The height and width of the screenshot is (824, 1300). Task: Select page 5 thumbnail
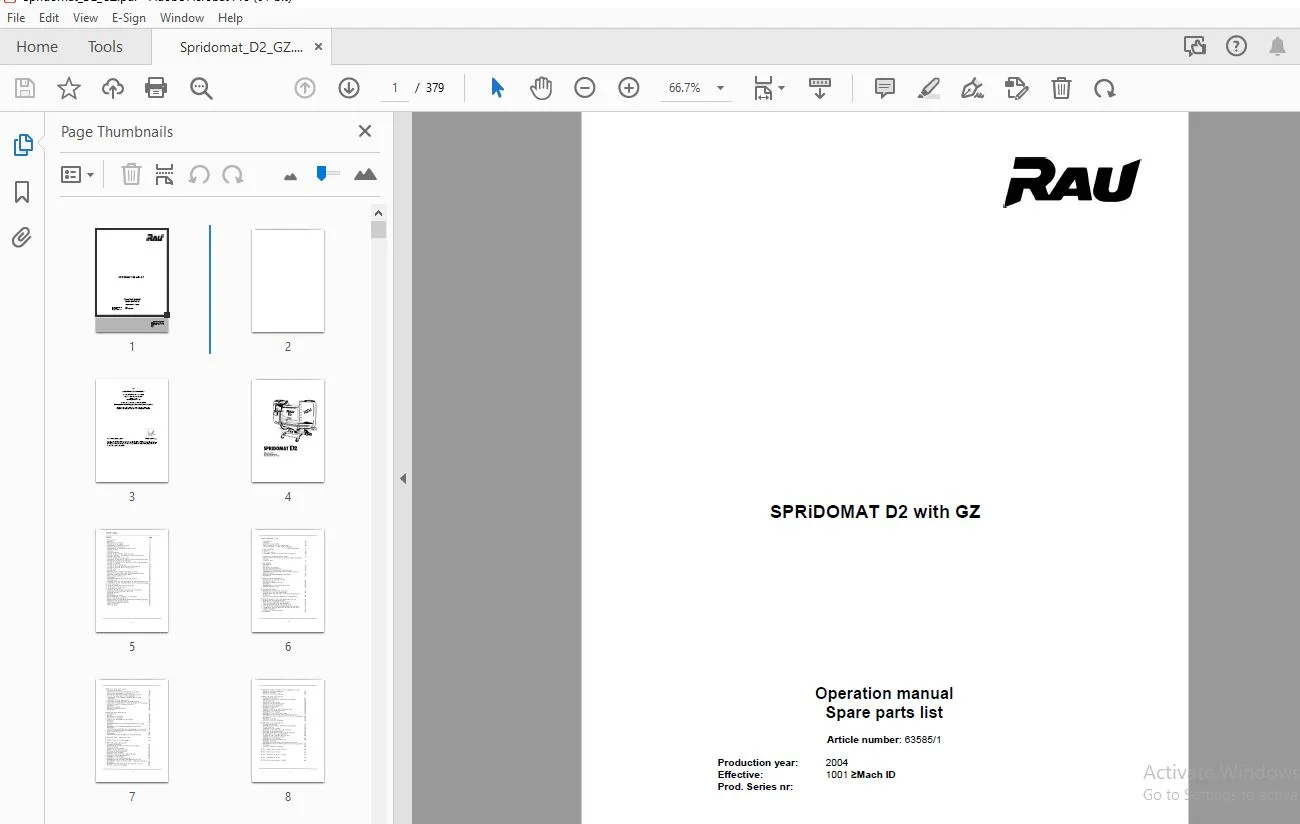(x=132, y=580)
